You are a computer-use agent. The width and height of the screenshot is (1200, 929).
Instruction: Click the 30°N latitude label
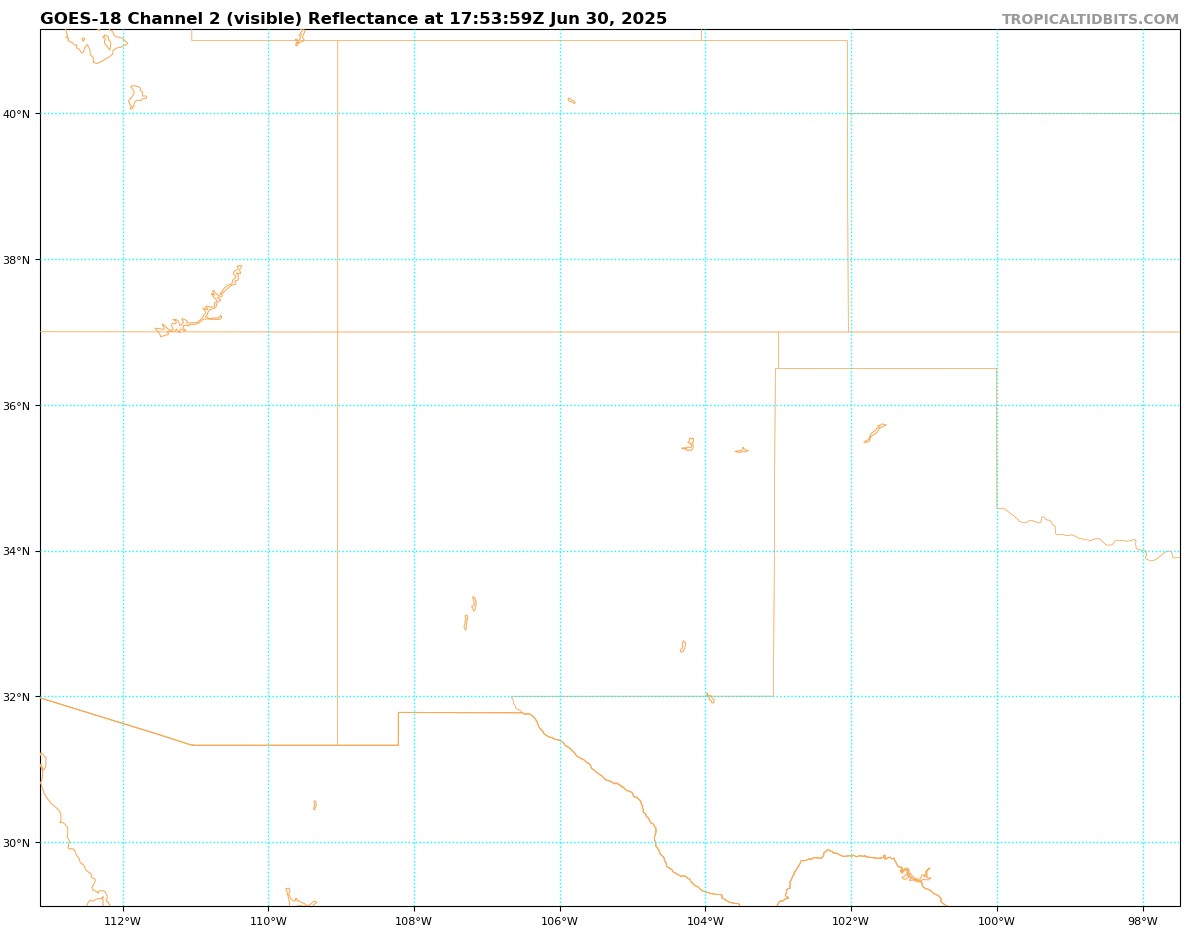[15, 843]
